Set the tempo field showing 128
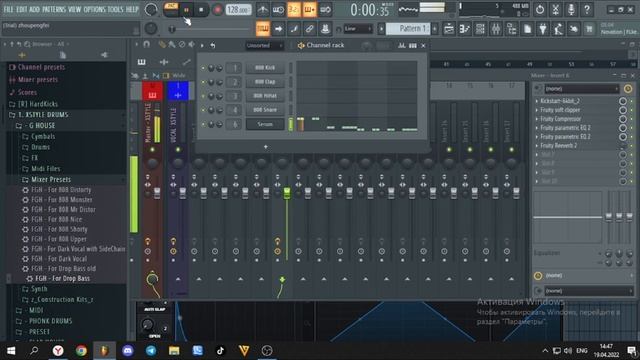The image size is (640, 360). tap(238, 9)
